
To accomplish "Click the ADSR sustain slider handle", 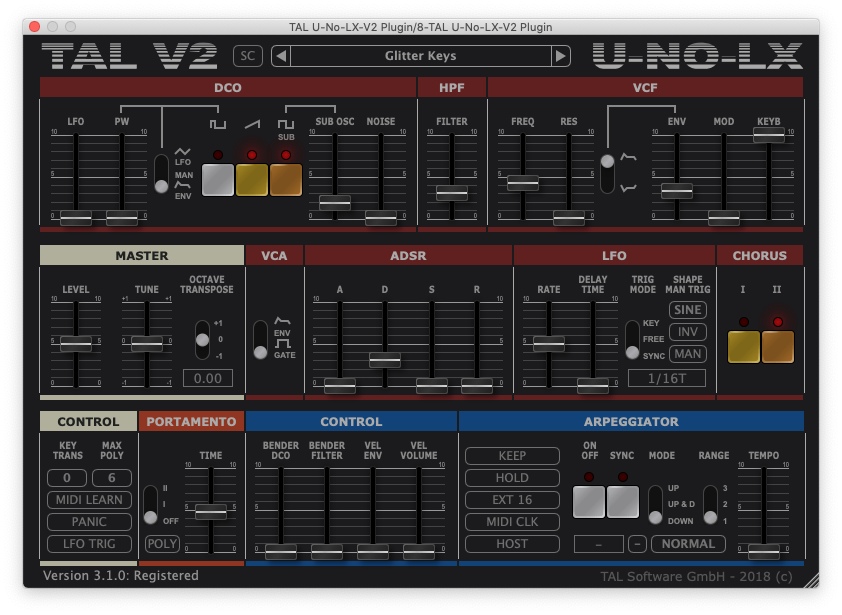I will tap(432, 385).
